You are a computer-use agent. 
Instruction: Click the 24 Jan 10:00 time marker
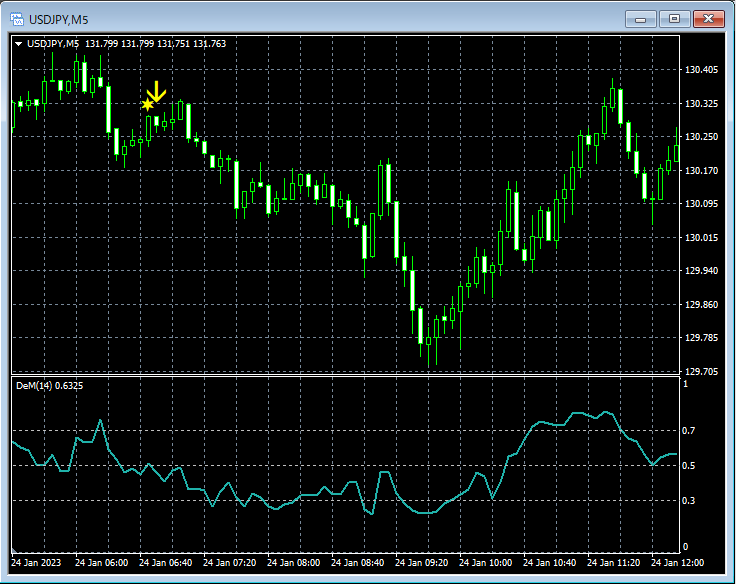point(487,562)
